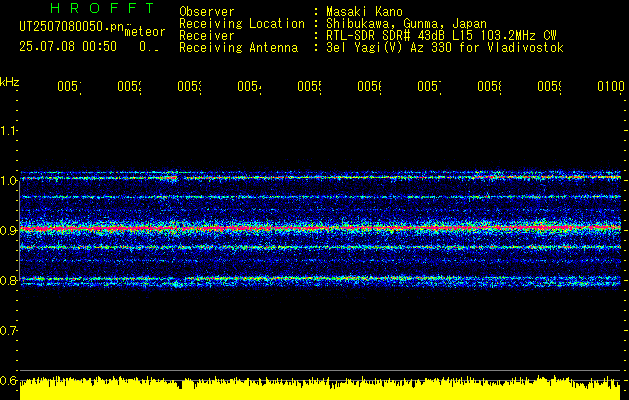Click the RTL-SDR SDR# 43dB receiver details

click(441, 36)
